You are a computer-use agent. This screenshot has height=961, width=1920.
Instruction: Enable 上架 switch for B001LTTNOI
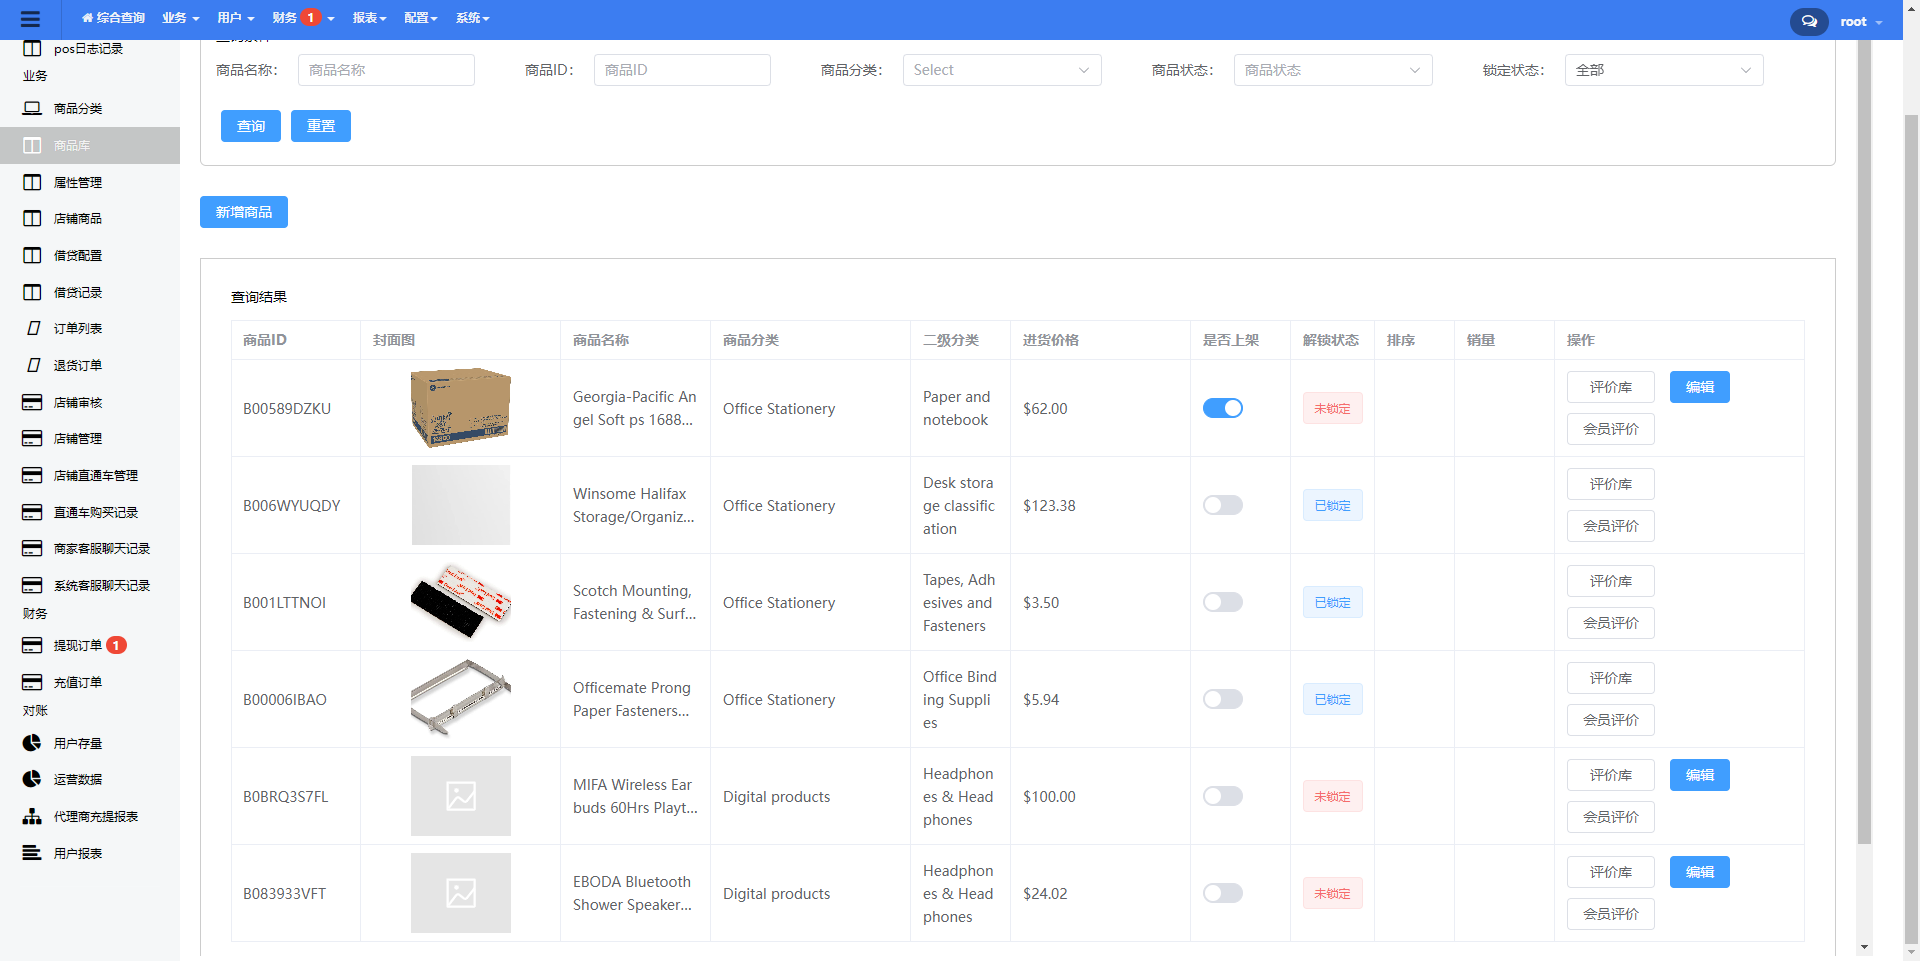click(1222, 602)
